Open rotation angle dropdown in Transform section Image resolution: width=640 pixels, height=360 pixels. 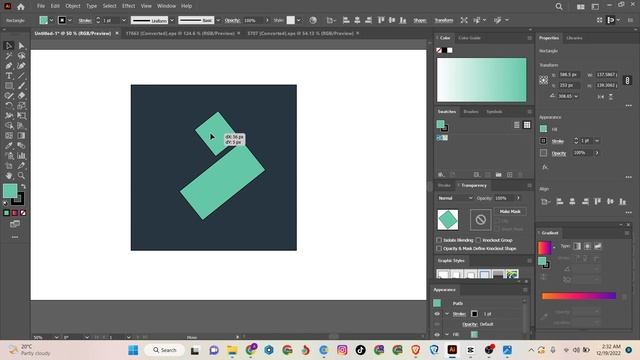coord(576,96)
